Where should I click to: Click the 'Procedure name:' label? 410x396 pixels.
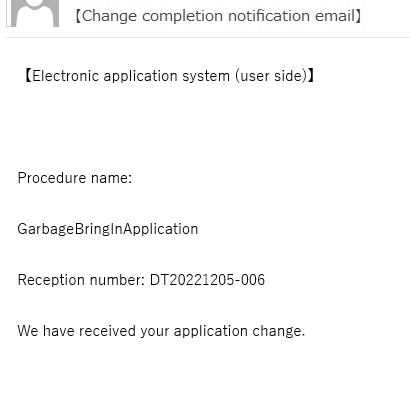[75, 178]
